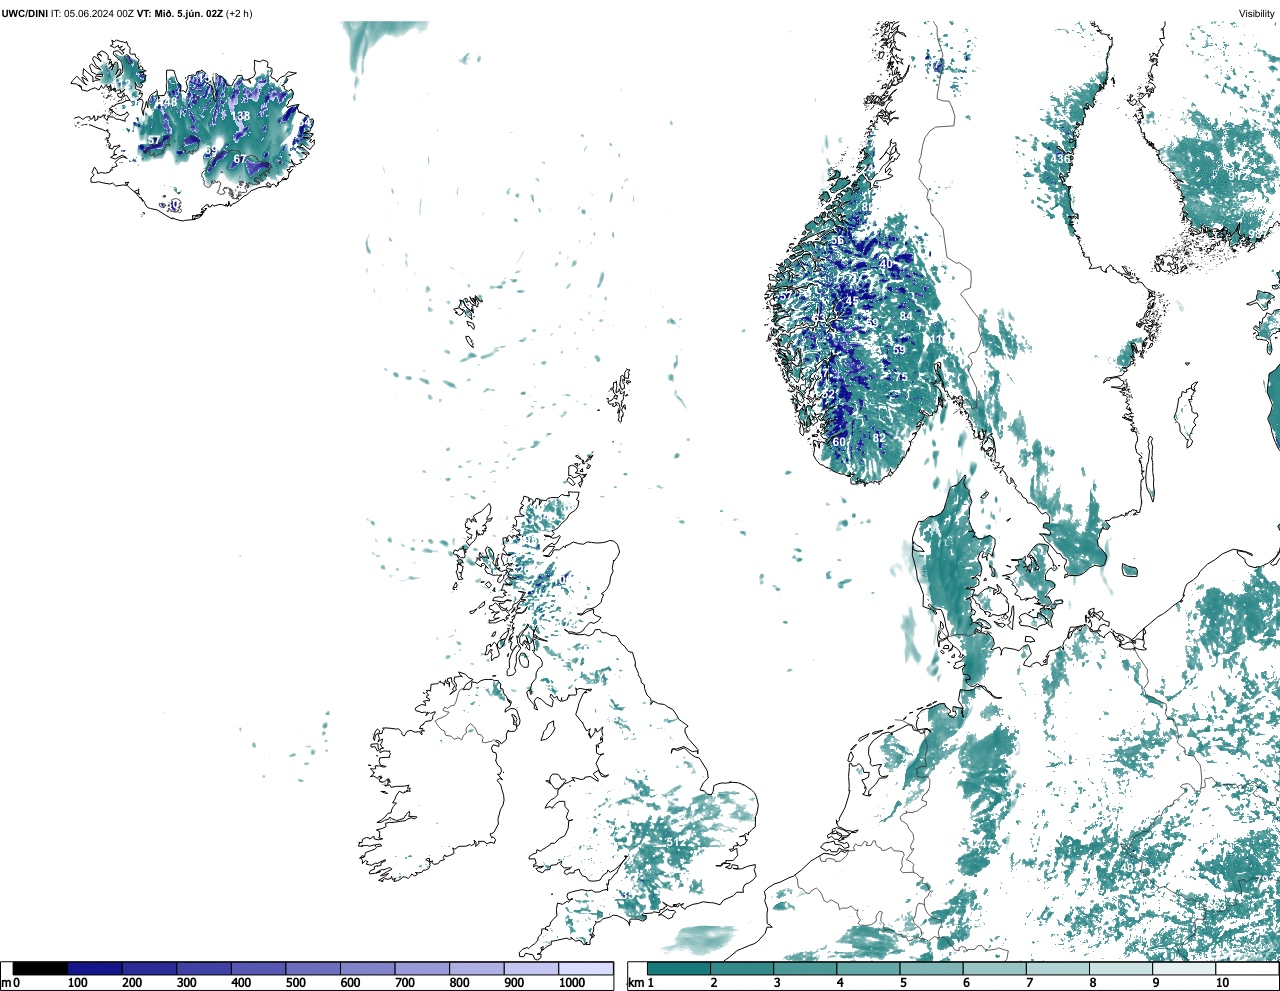Click the swatch between 9 and 10 km
The width and height of the screenshot is (1280, 991).
[1183, 969]
